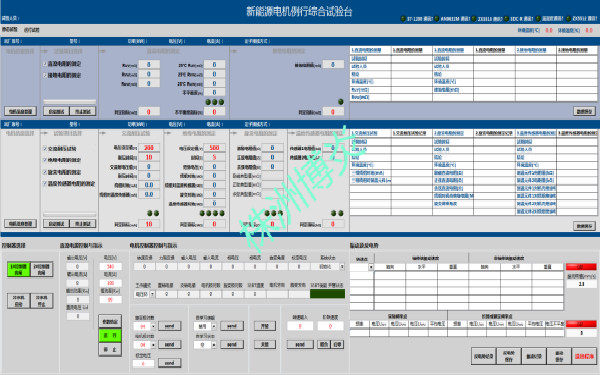Click the green 运行 run button
Viewport: 600px width, 375px height.
tap(110, 335)
